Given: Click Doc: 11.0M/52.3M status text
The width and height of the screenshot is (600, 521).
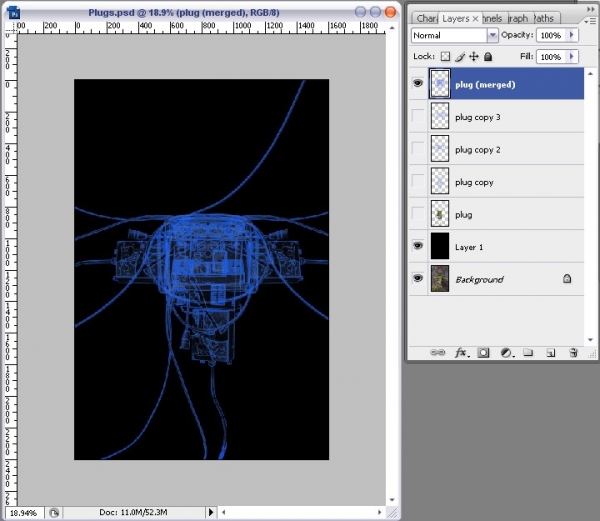Looking at the screenshot, I should 133,512.
